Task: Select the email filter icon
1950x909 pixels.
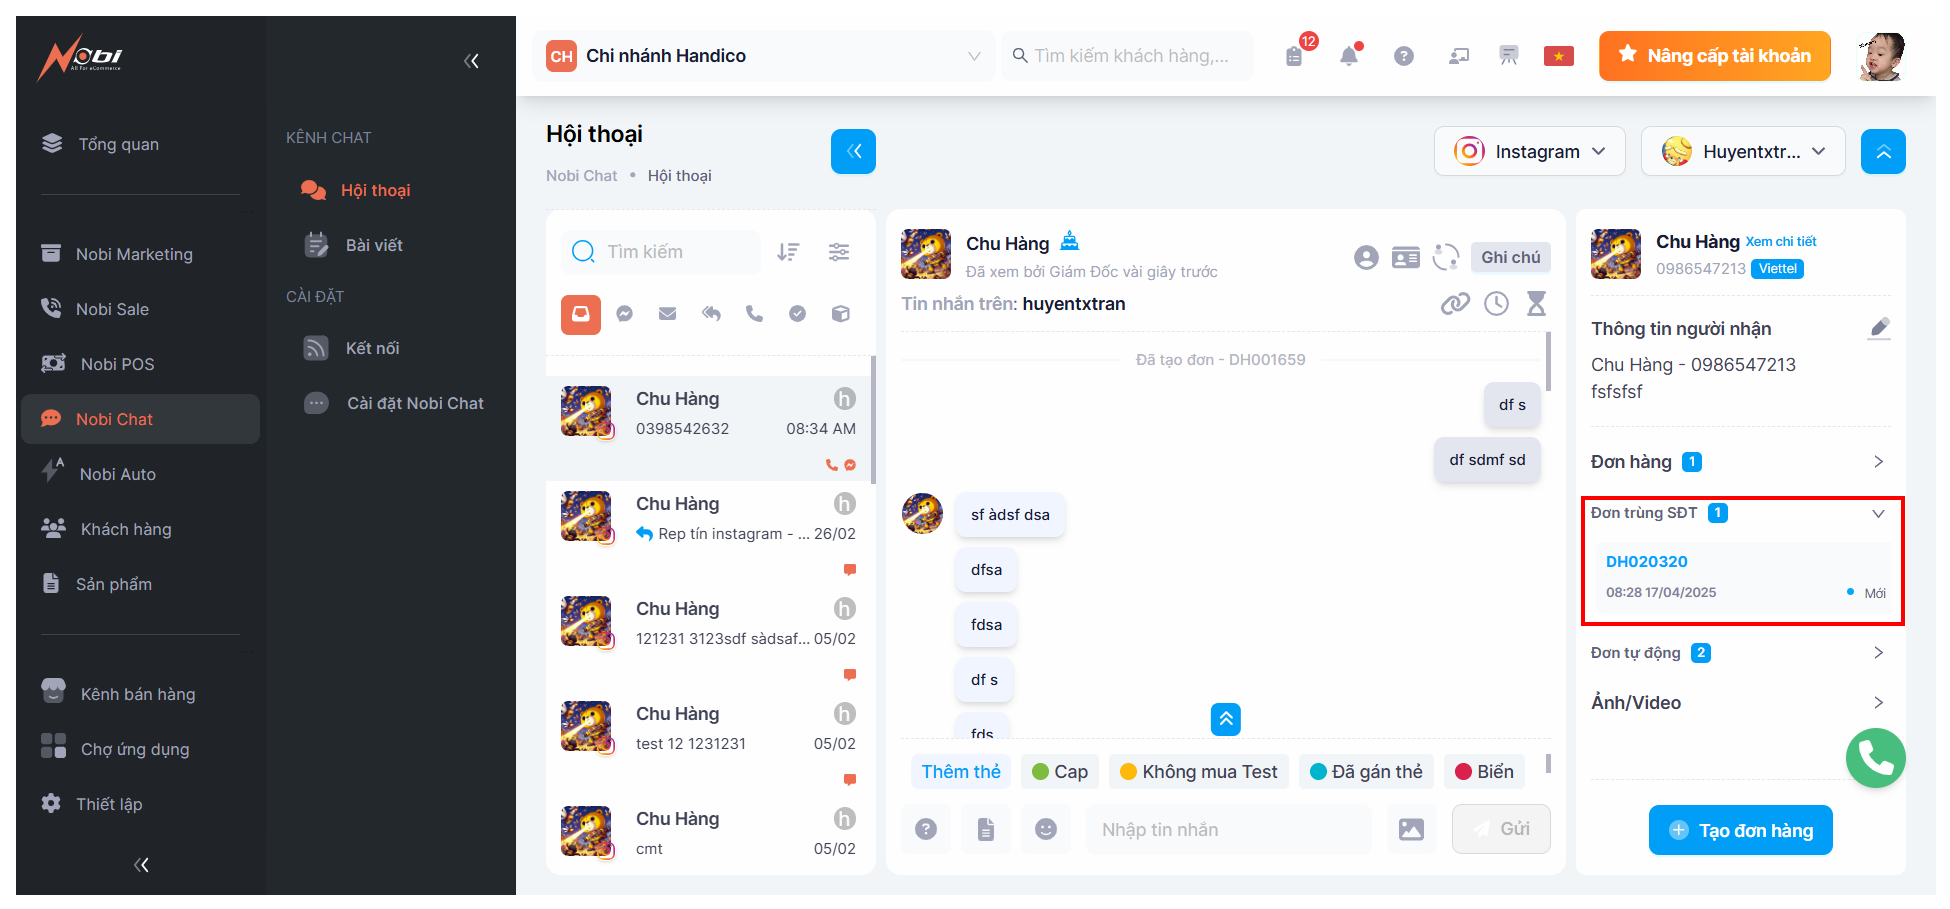Action: pos(668,314)
